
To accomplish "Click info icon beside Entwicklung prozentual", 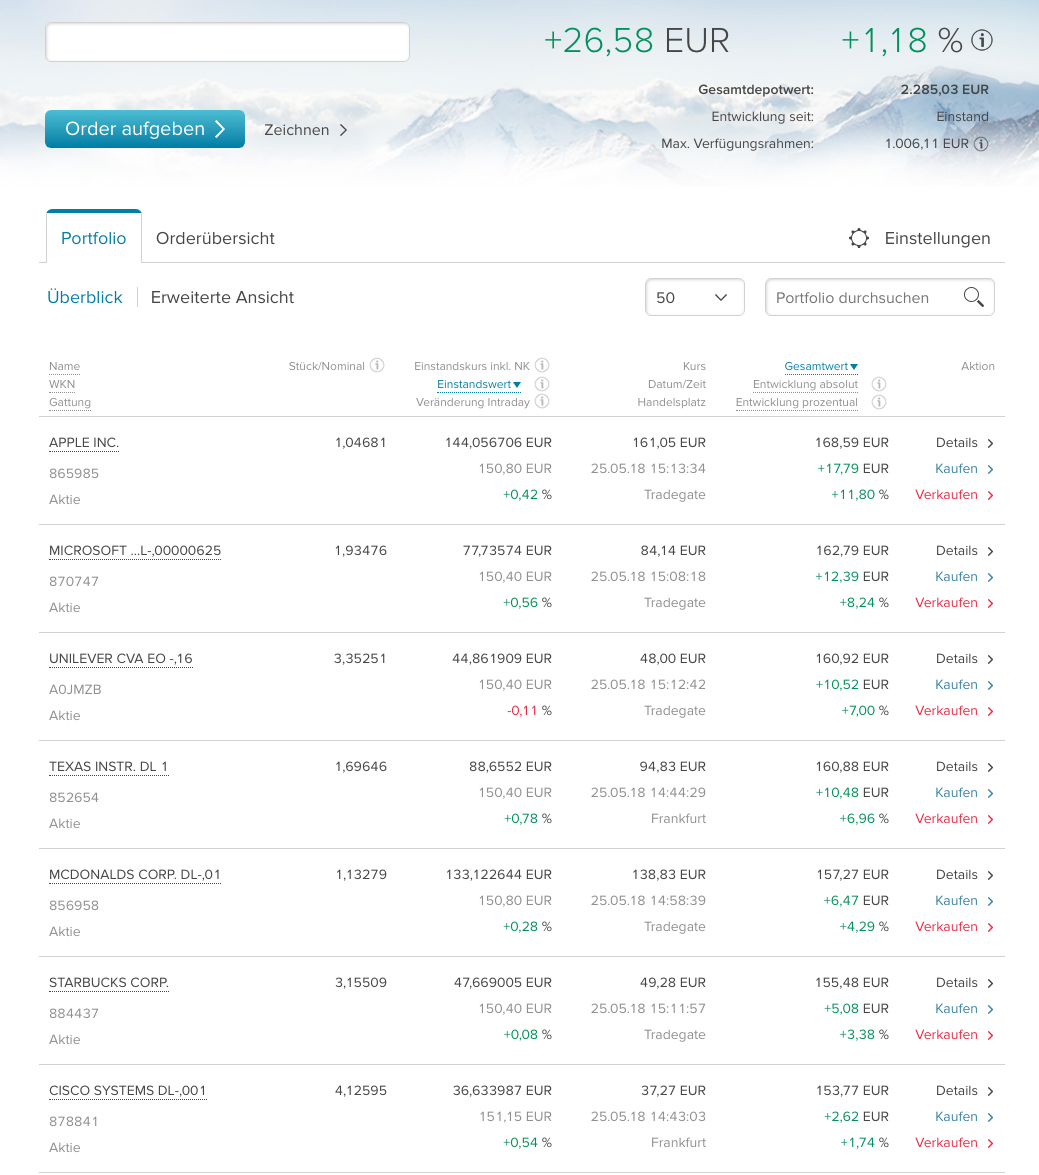I will coord(879,402).
